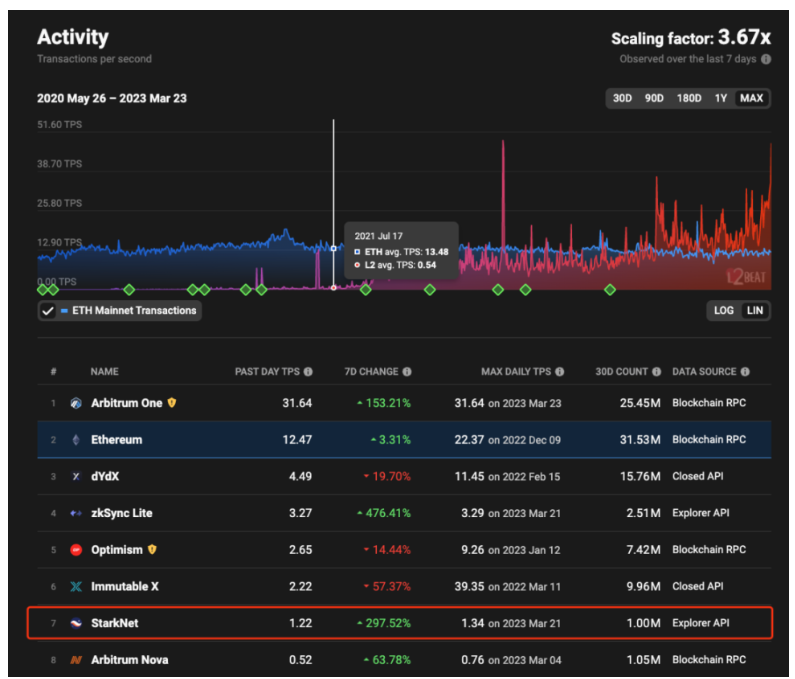Click the Ethereum diamond logo icon

coord(76,440)
